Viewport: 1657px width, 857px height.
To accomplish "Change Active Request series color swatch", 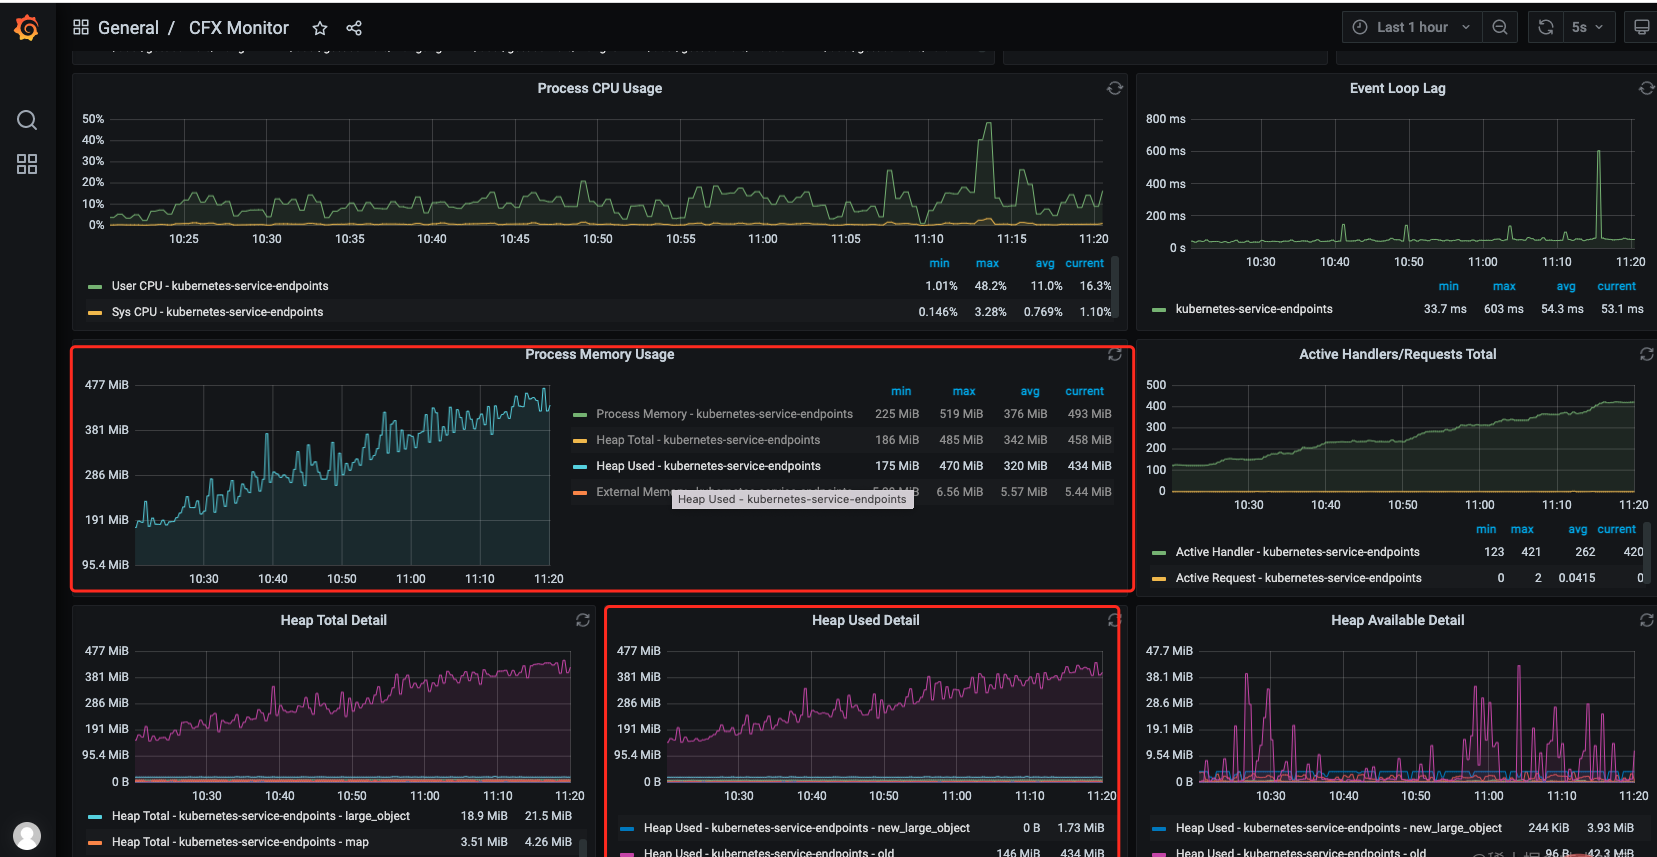I will coord(1159,579).
